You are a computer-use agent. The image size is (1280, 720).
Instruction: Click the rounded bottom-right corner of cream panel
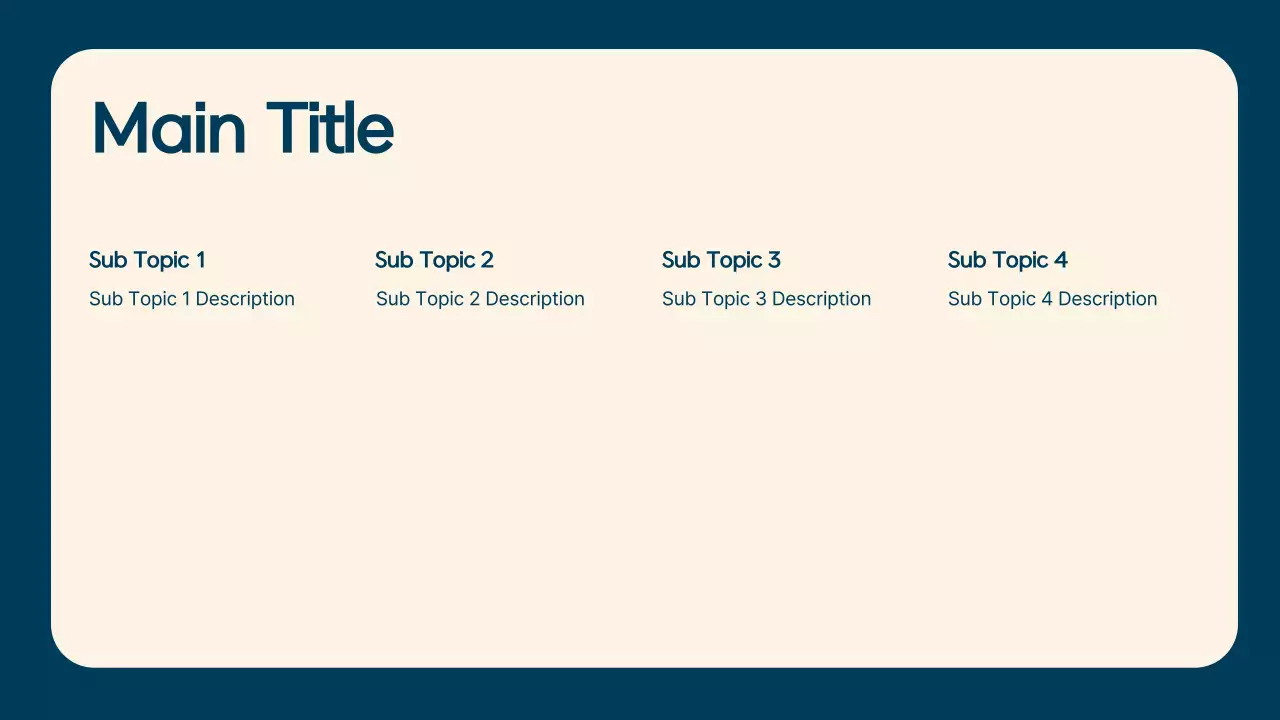click(x=1221, y=650)
